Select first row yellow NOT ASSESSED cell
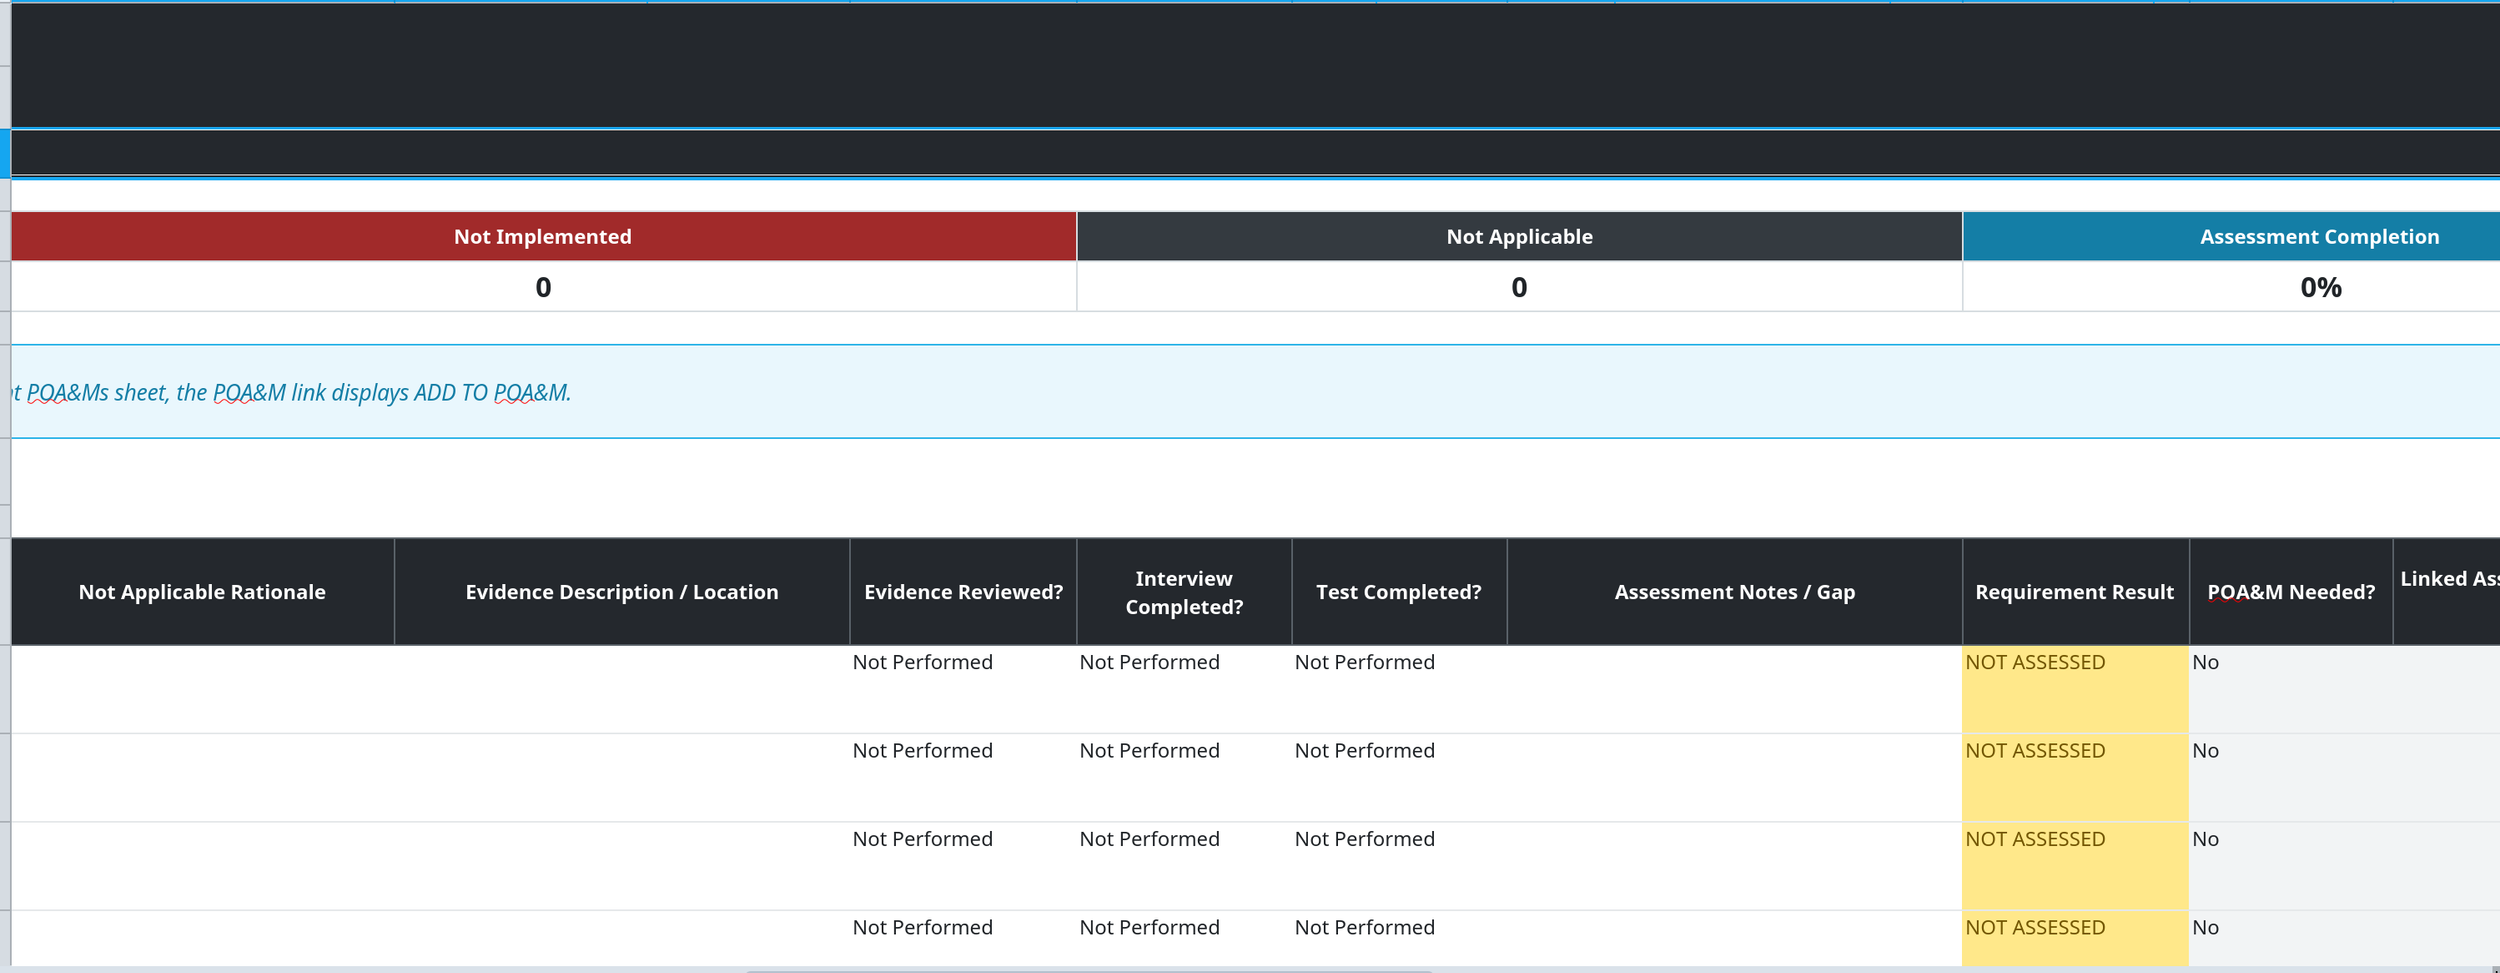2500x973 pixels. click(x=2075, y=690)
